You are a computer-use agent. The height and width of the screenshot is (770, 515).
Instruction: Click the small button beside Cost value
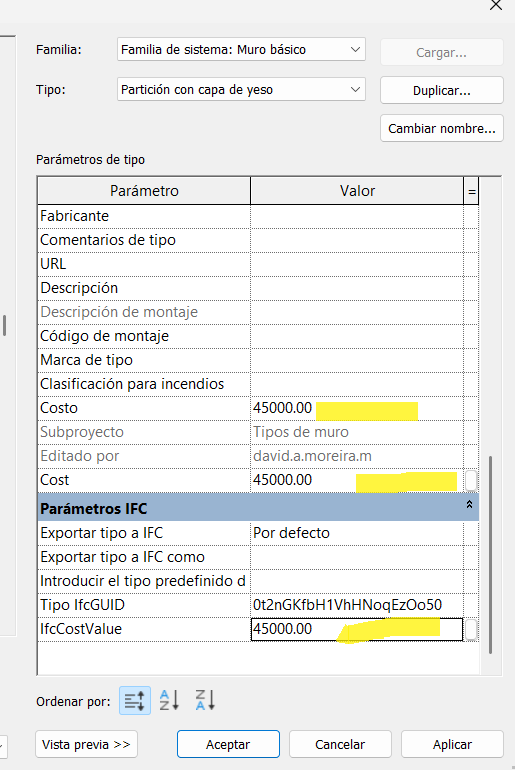[471, 480]
